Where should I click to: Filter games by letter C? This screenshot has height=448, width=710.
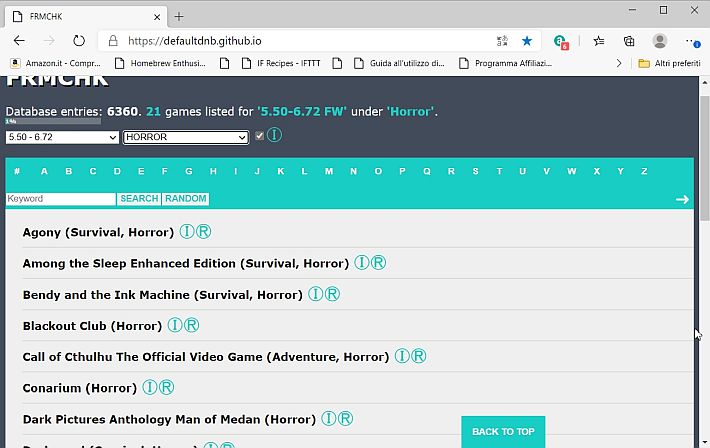(x=93, y=171)
